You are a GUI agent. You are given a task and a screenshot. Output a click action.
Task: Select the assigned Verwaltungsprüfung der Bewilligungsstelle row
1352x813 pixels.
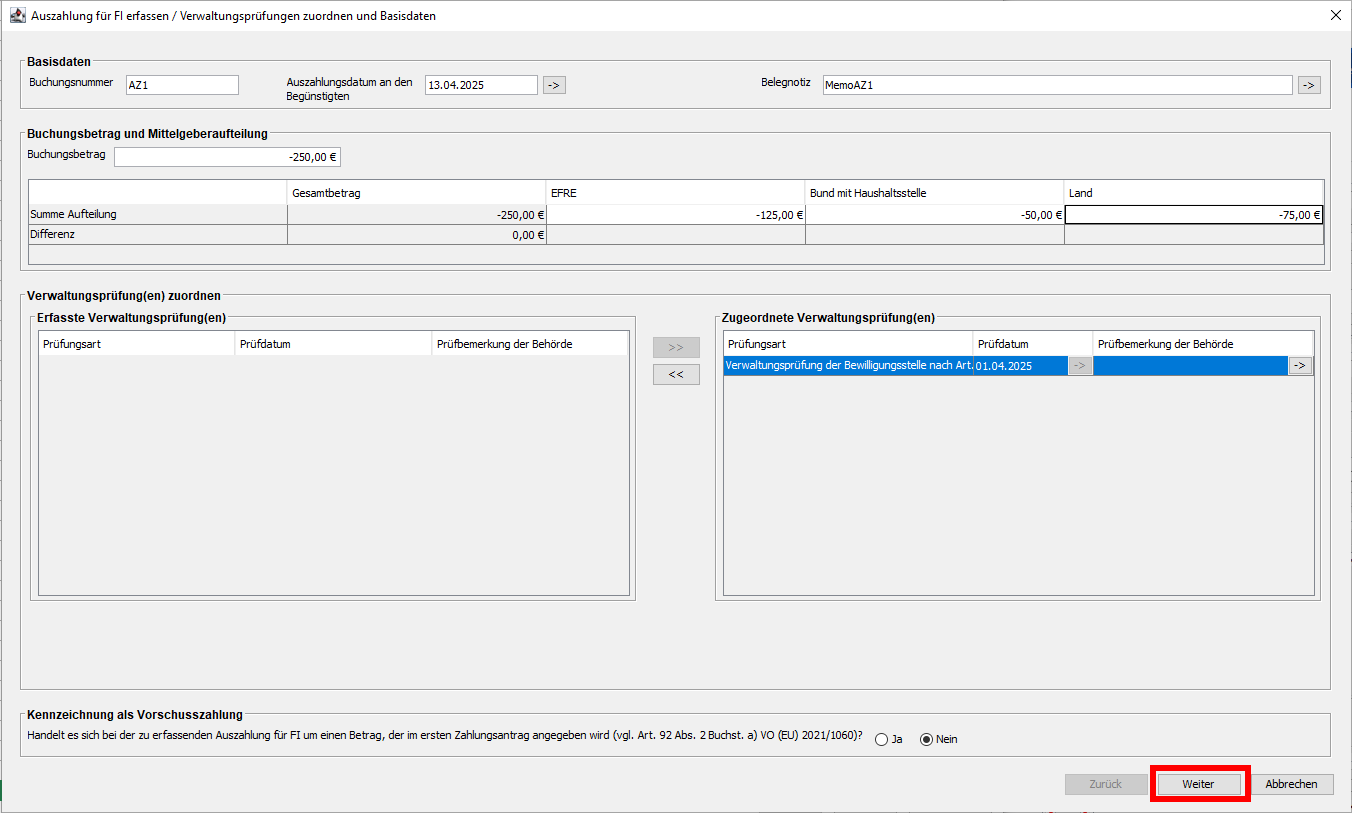848,366
